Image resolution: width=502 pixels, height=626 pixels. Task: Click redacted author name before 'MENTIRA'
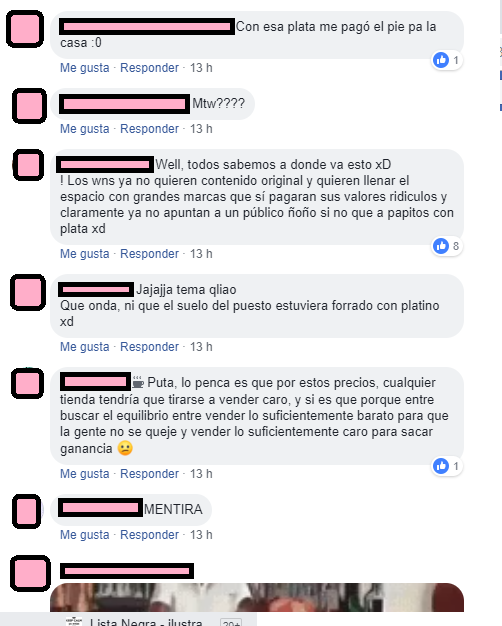click(100, 508)
